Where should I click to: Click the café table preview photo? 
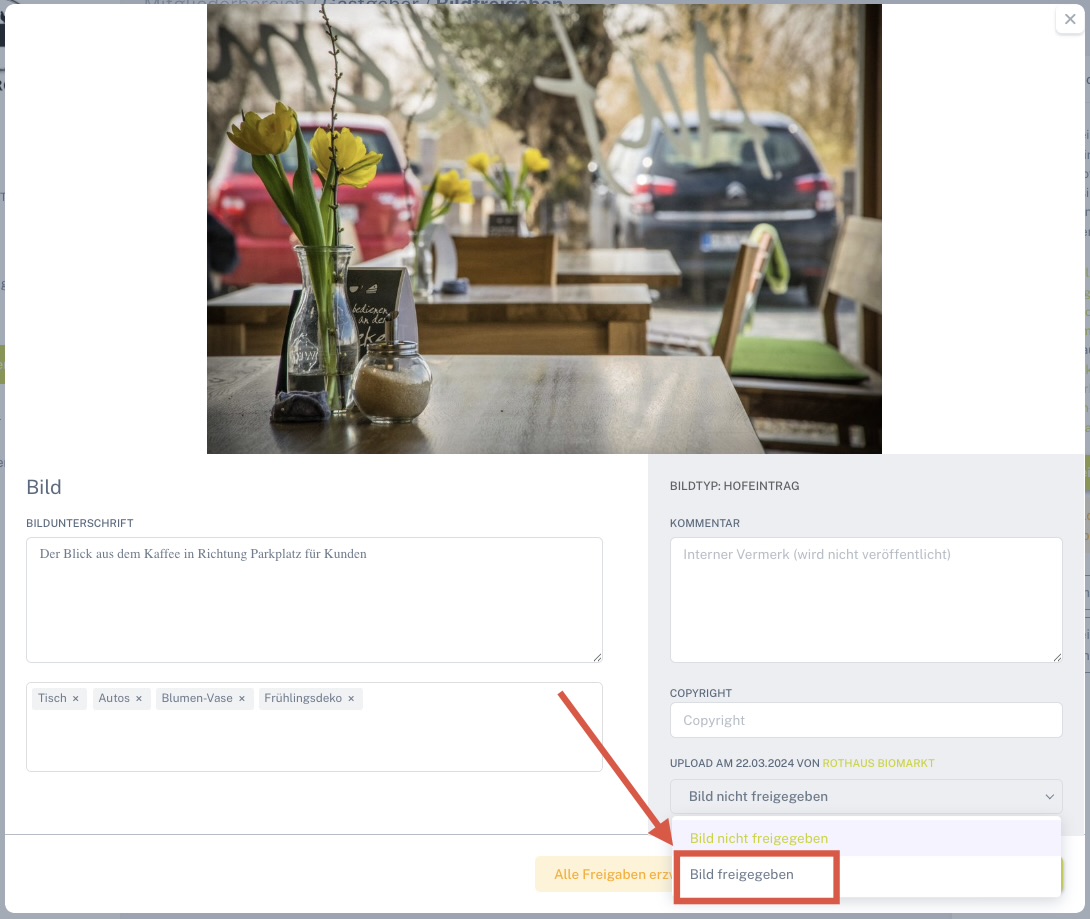pos(544,229)
